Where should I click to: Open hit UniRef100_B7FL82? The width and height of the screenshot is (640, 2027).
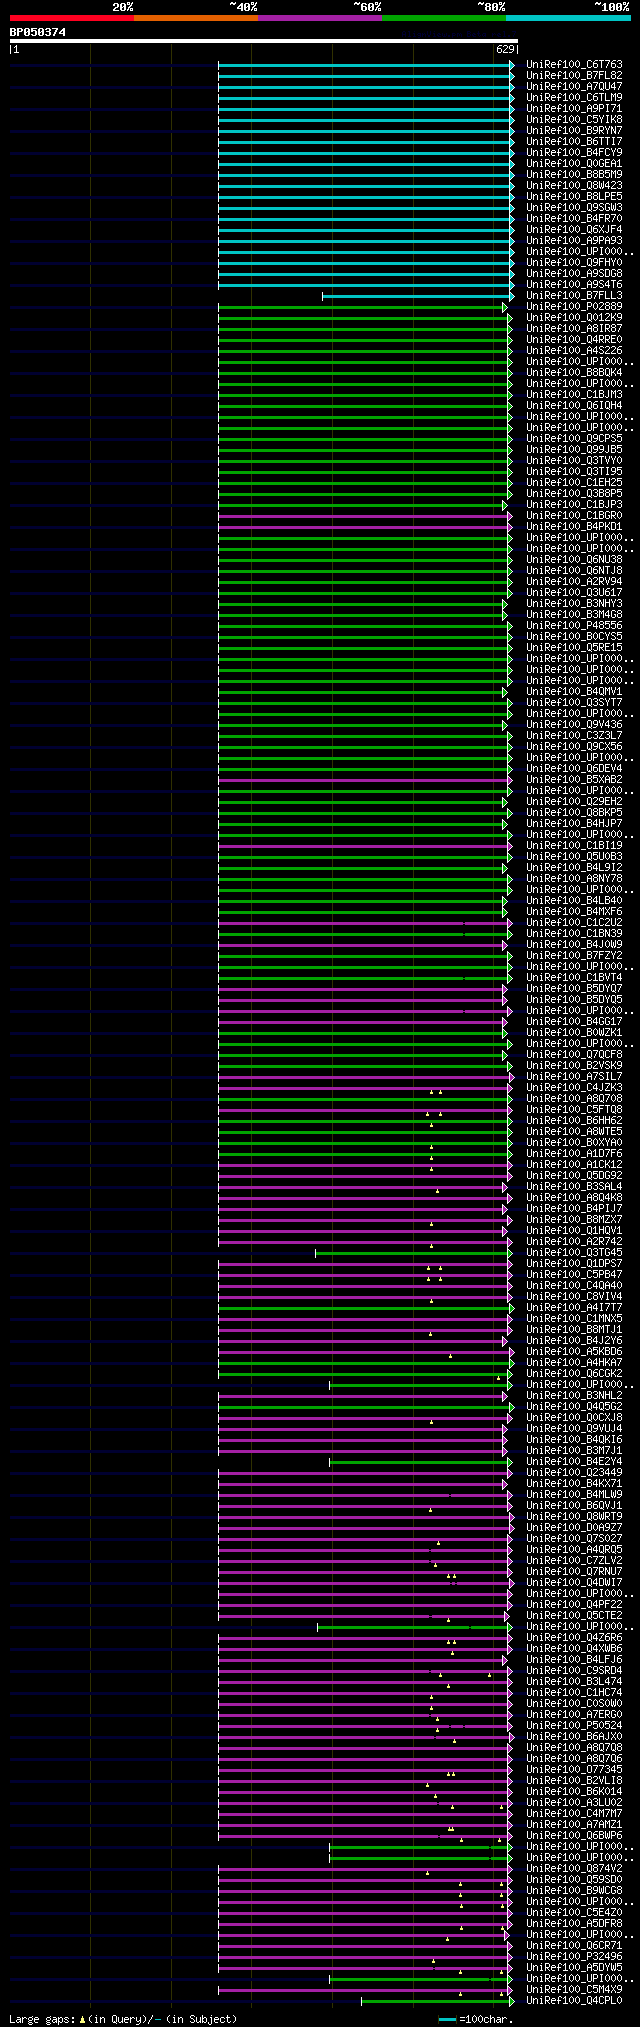point(574,76)
